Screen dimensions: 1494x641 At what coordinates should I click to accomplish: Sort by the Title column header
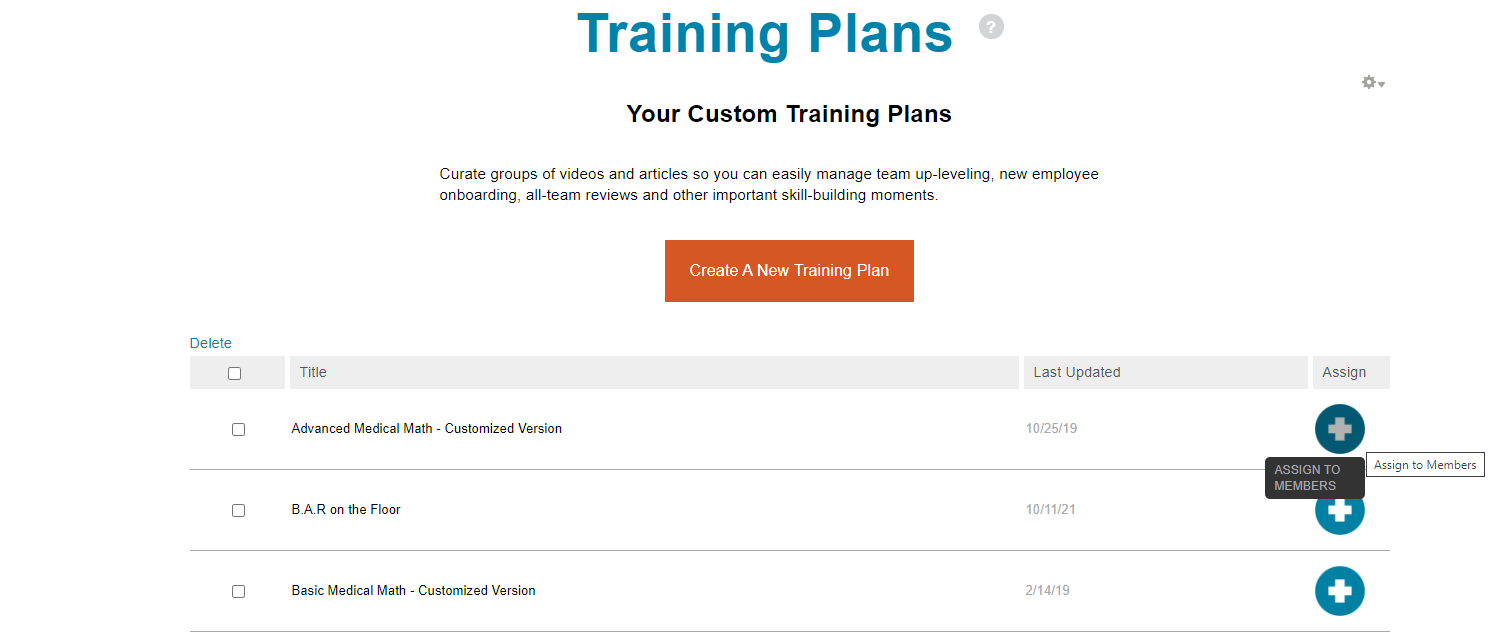[313, 372]
